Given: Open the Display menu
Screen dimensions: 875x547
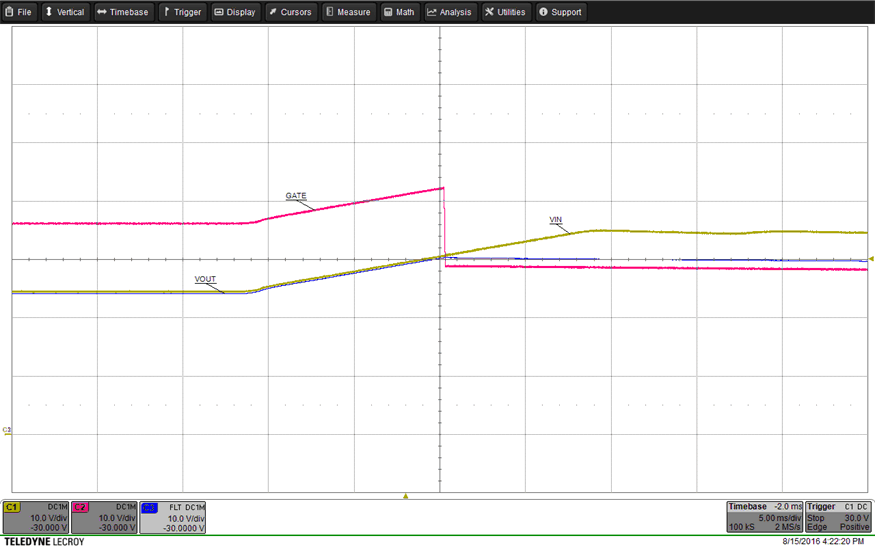Looking at the screenshot, I should pos(235,12).
